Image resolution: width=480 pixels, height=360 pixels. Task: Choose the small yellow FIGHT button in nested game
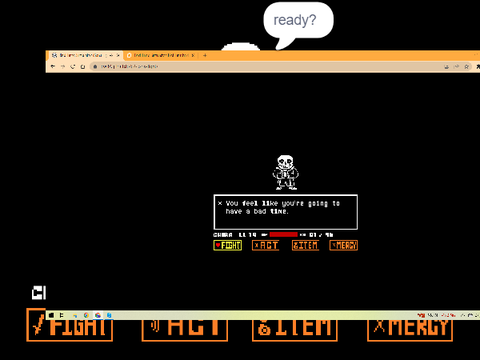[x=228, y=245]
